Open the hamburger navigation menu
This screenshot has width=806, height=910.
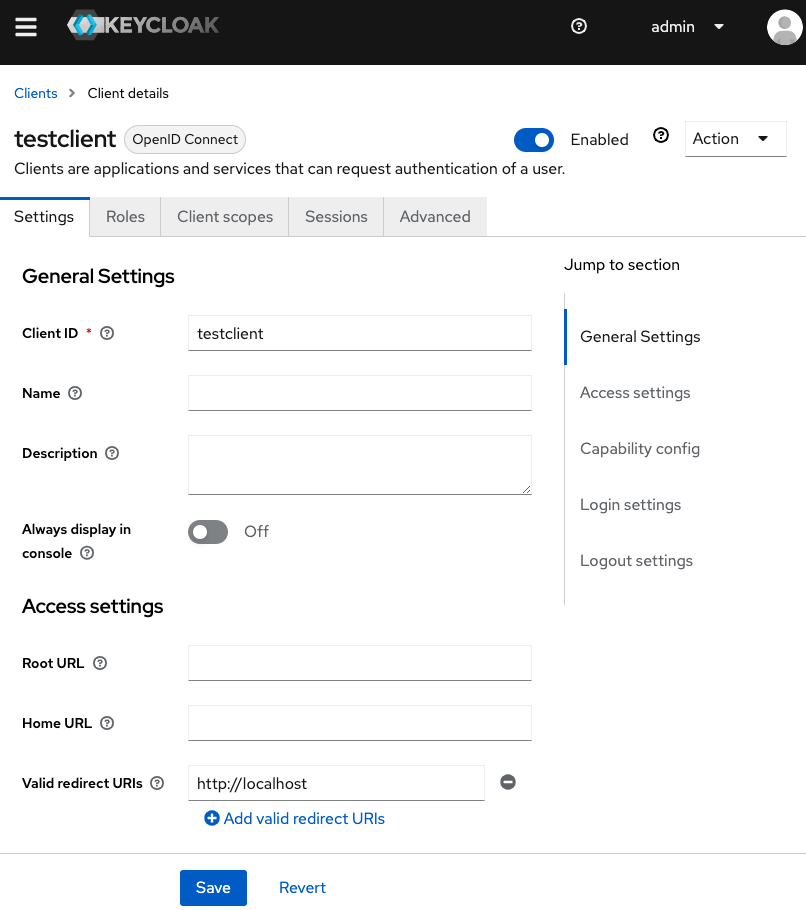point(26,27)
